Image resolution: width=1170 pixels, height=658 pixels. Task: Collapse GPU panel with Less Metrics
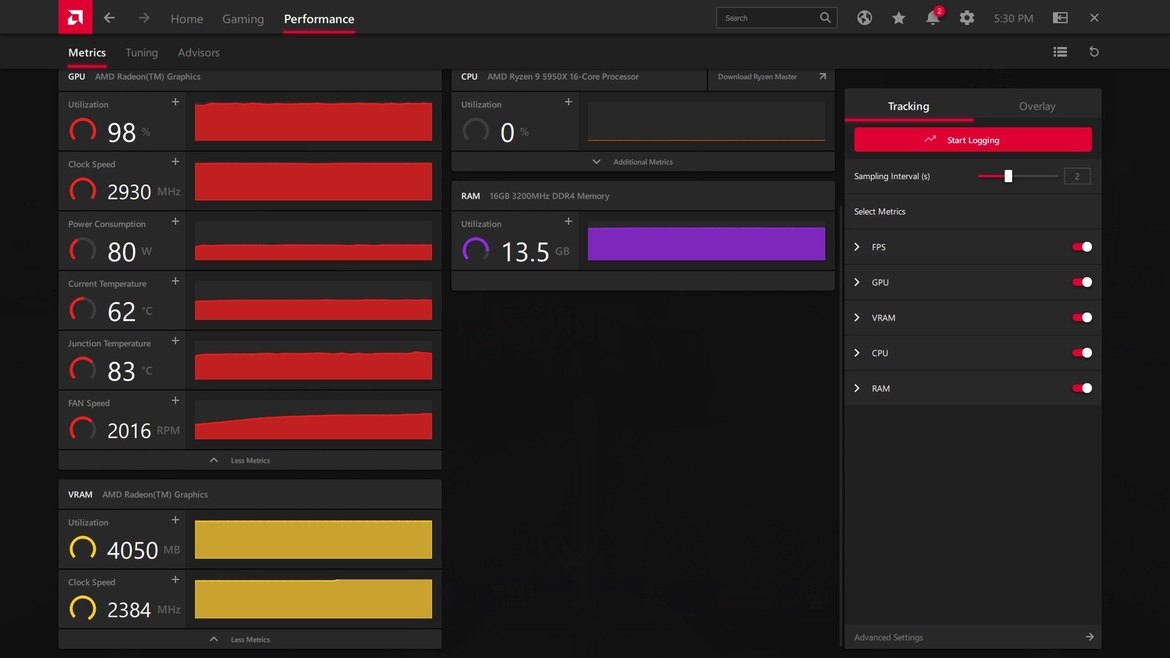(250, 460)
